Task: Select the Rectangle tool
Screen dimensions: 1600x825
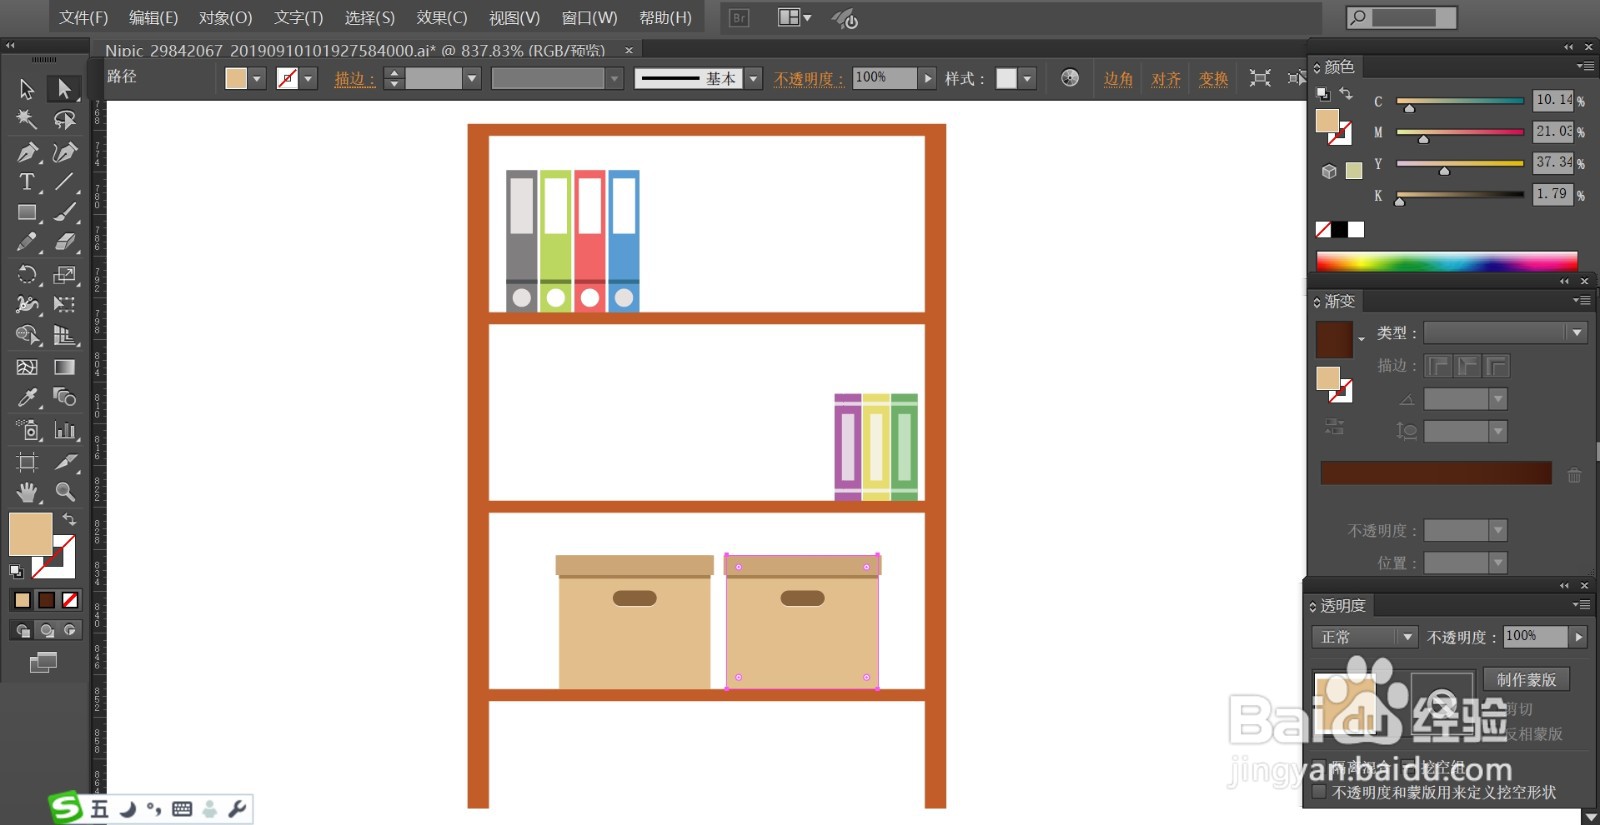Action: coord(27,213)
